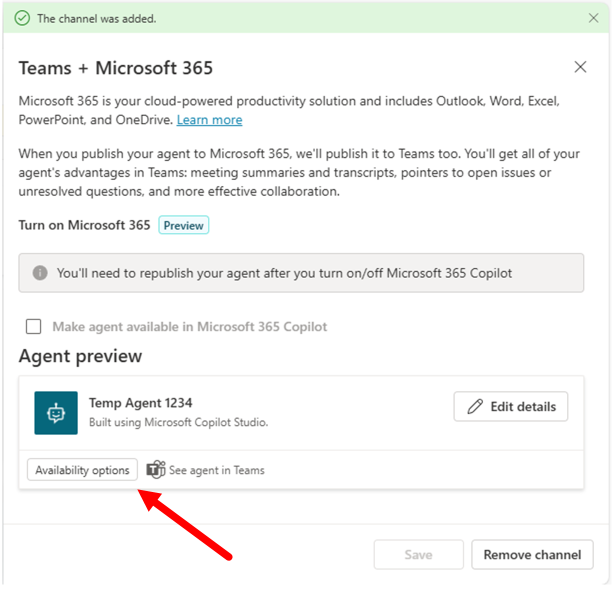612x590 pixels.
Task: Click the Preview badge
Action: click(183, 225)
